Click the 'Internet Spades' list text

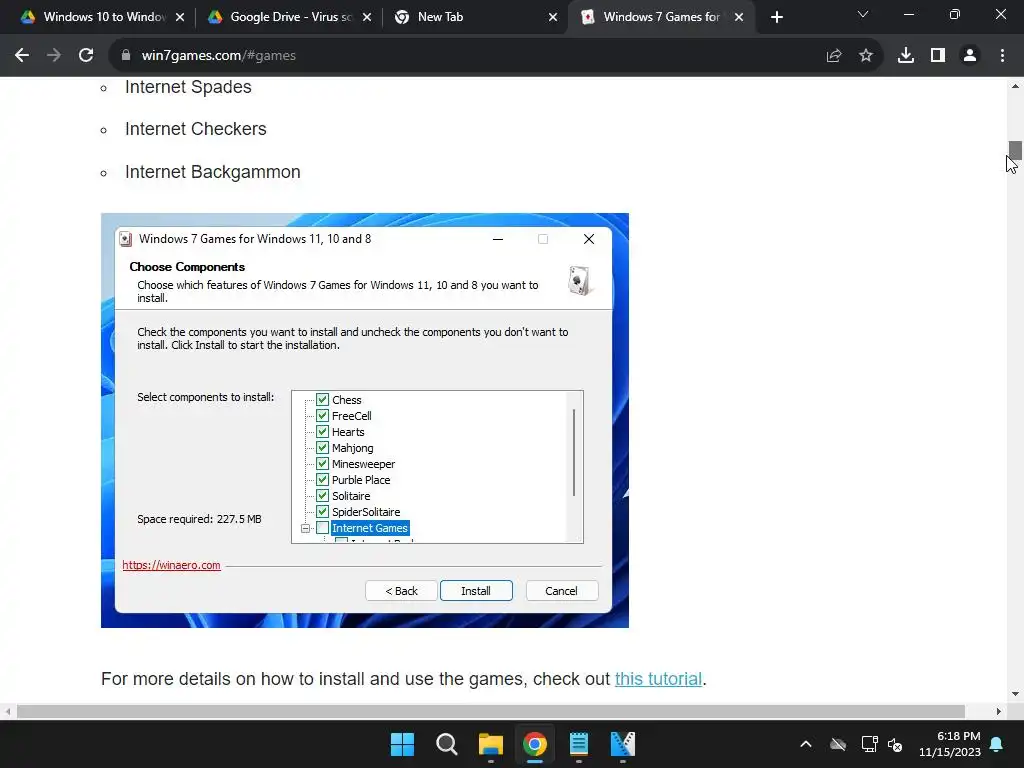coord(188,87)
